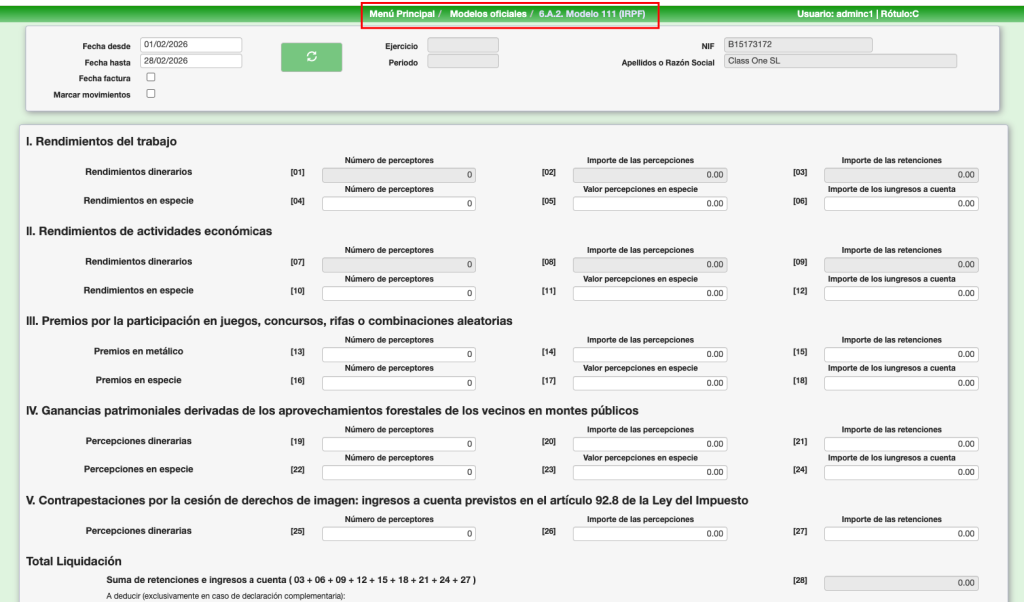Click field [19] percepciones dinerarias perceptores
Image resolution: width=1024 pixels, height=602 pixels.
(x=398, y=444)
